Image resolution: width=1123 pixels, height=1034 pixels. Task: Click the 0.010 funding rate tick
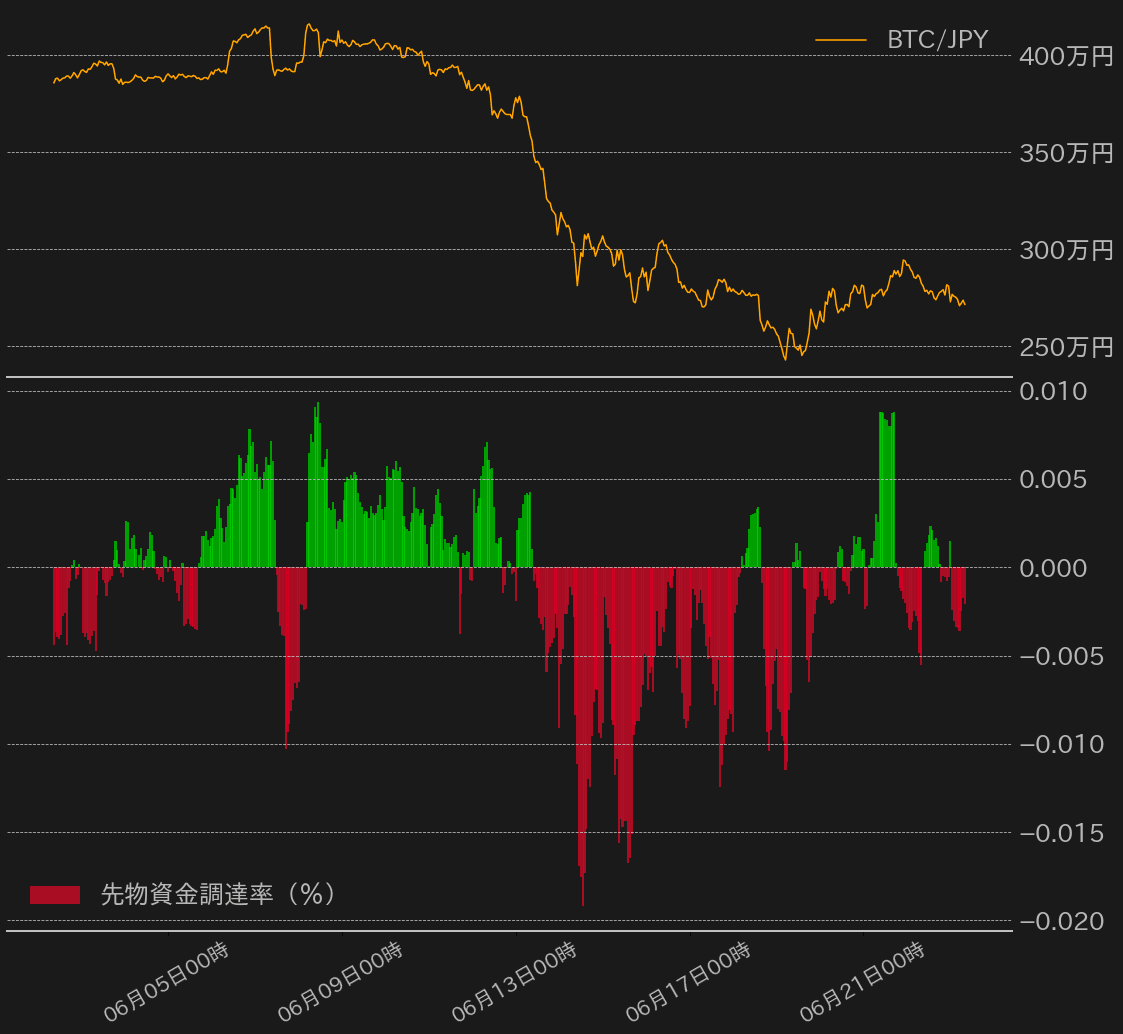(1053, 392)
